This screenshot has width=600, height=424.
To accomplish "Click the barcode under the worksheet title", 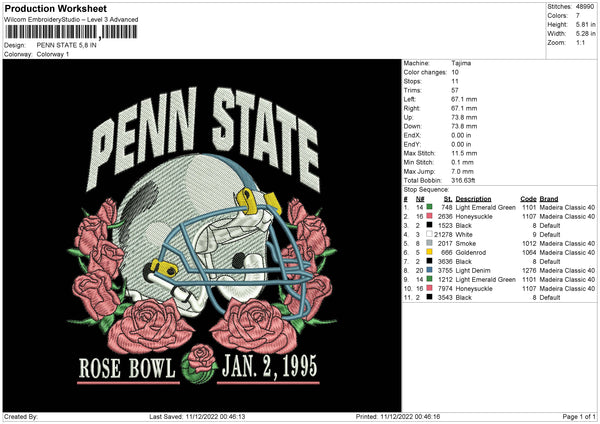I will point(71,32).
